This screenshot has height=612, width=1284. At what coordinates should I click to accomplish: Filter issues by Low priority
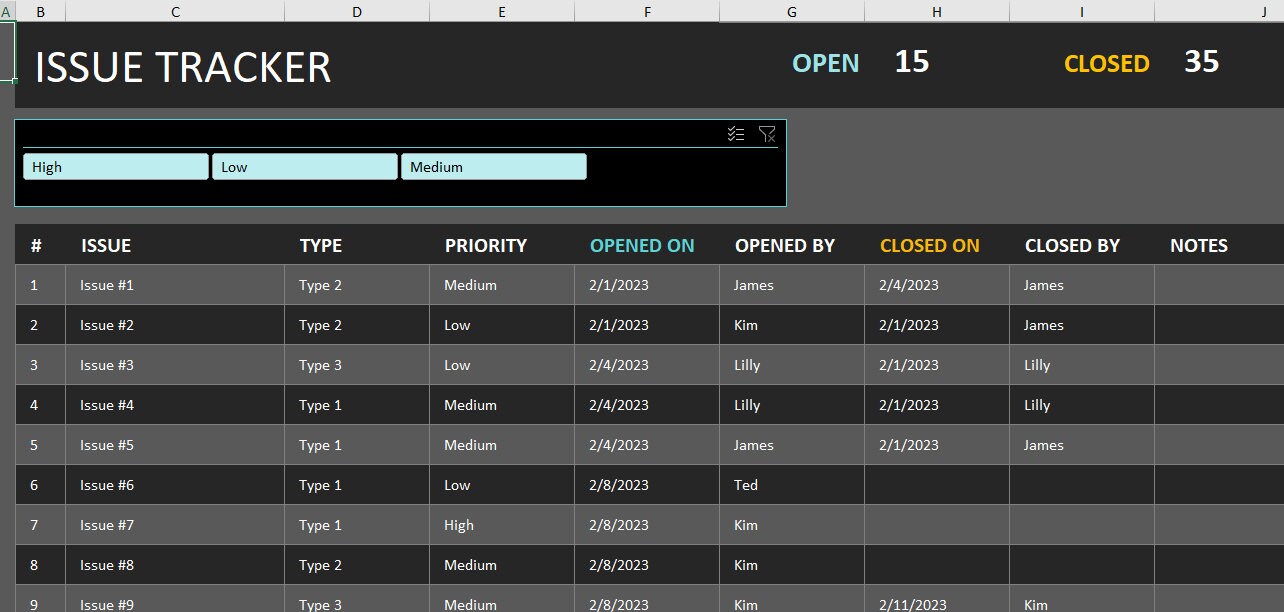coord(305,167)
